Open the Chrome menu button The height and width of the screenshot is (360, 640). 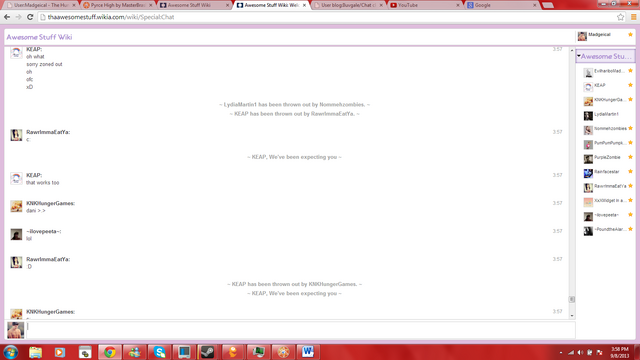[x=633, y=17]
